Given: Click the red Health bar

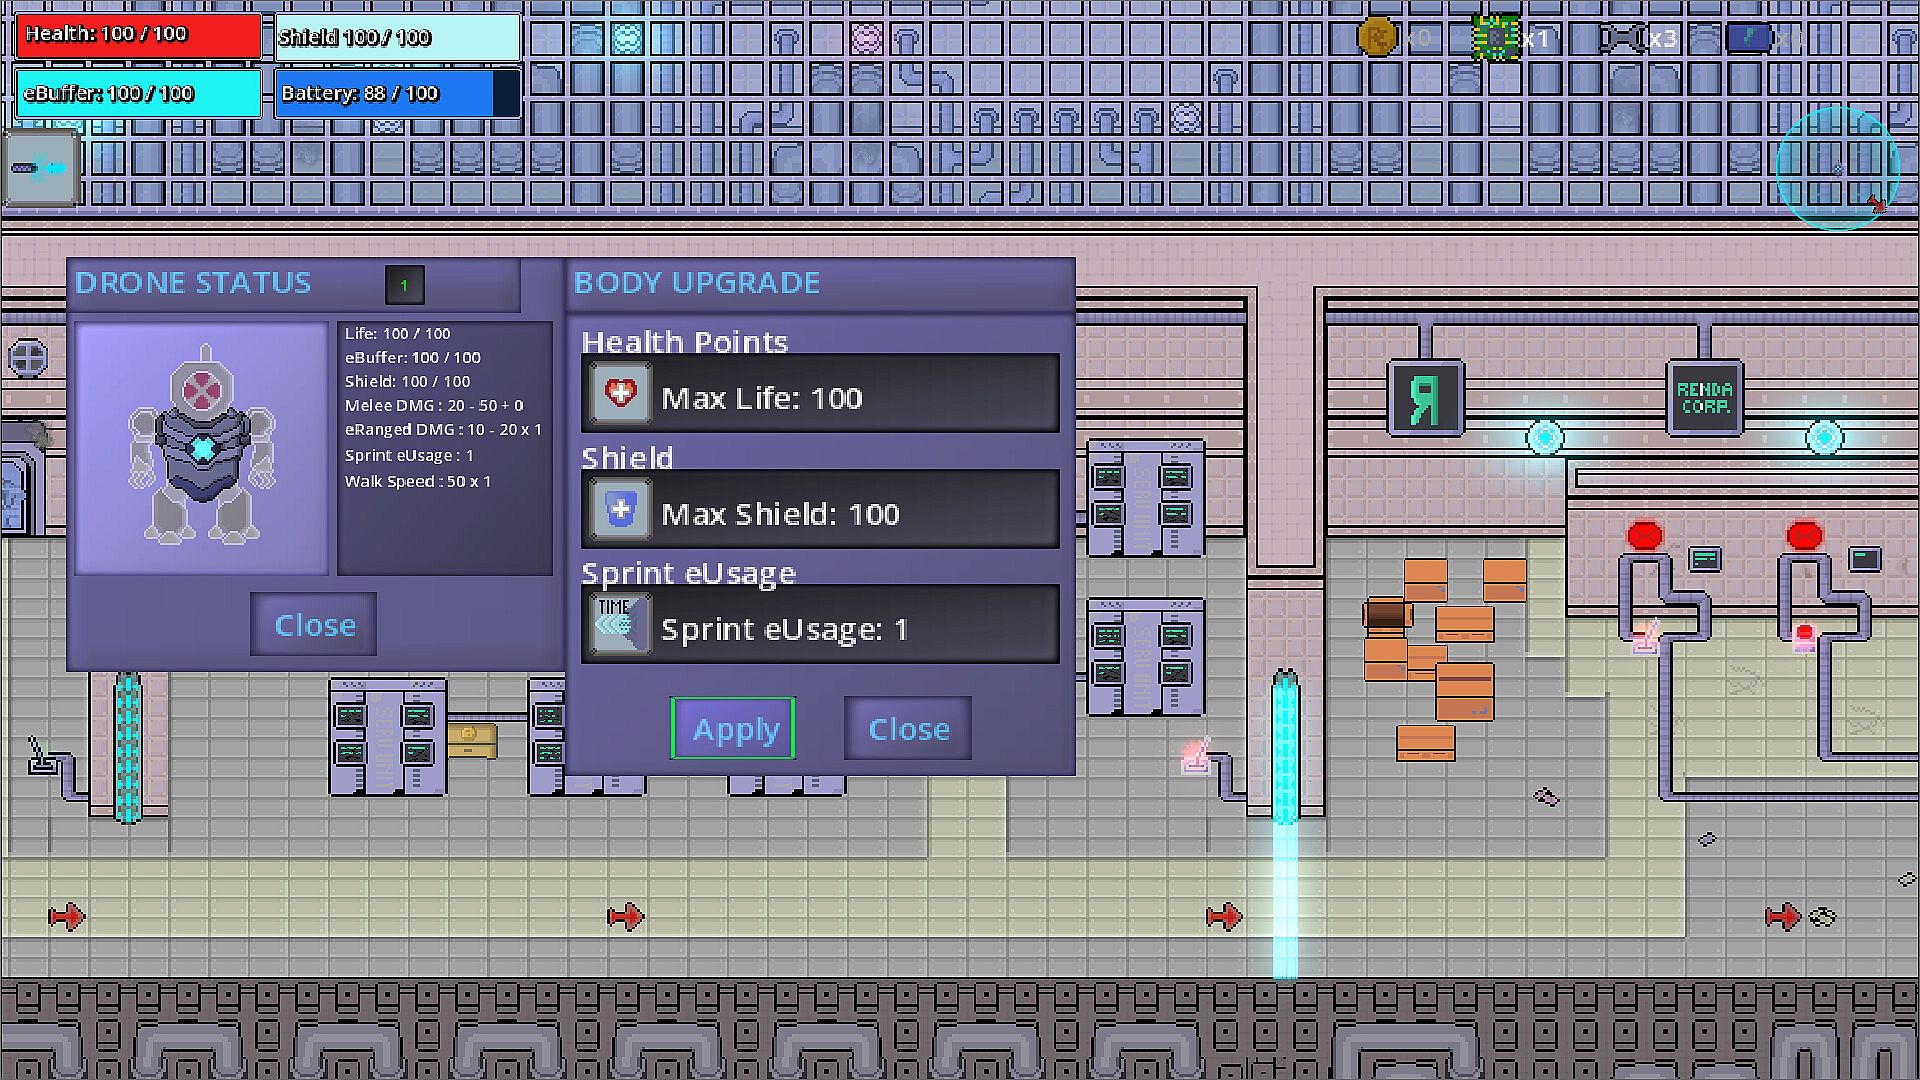Looking at the screenshot, I should (x=138, y=35).
